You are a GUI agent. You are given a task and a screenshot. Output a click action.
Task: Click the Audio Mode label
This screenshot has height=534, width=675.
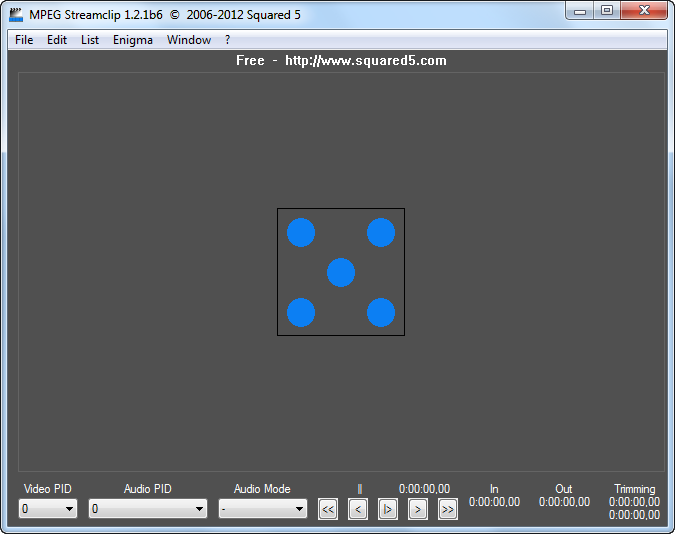tap(262, 489)
